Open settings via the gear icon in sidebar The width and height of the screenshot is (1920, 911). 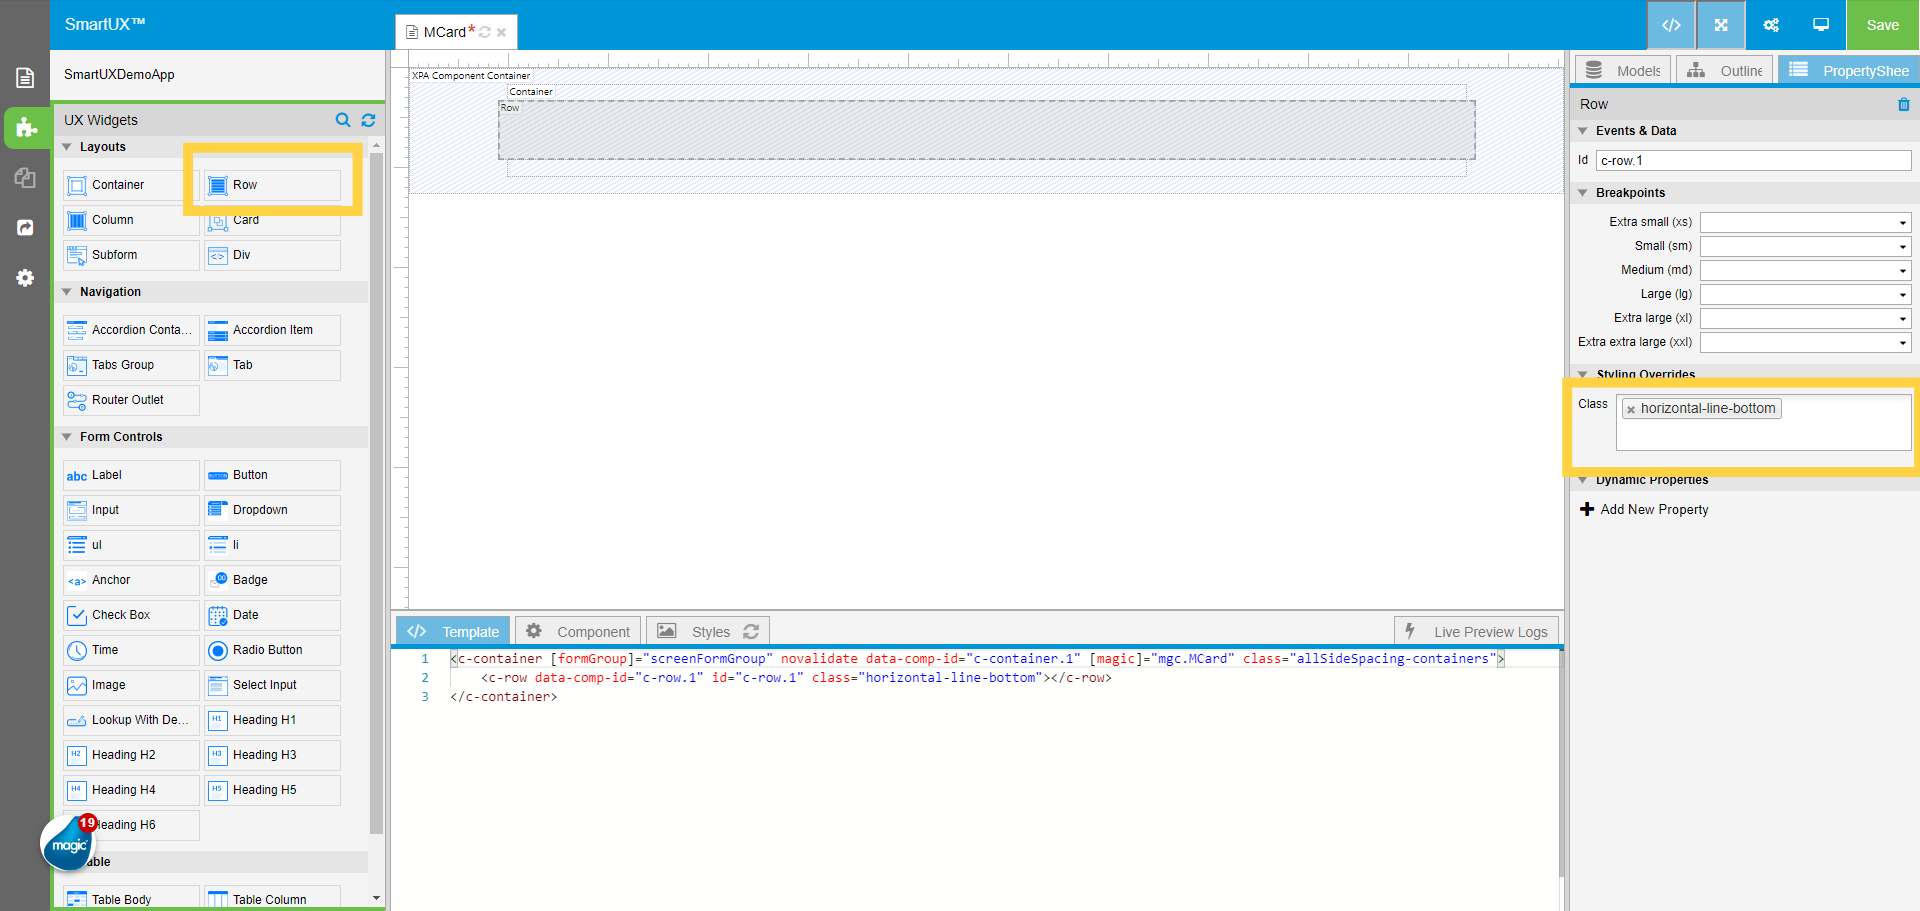click(x=24, y=278)
